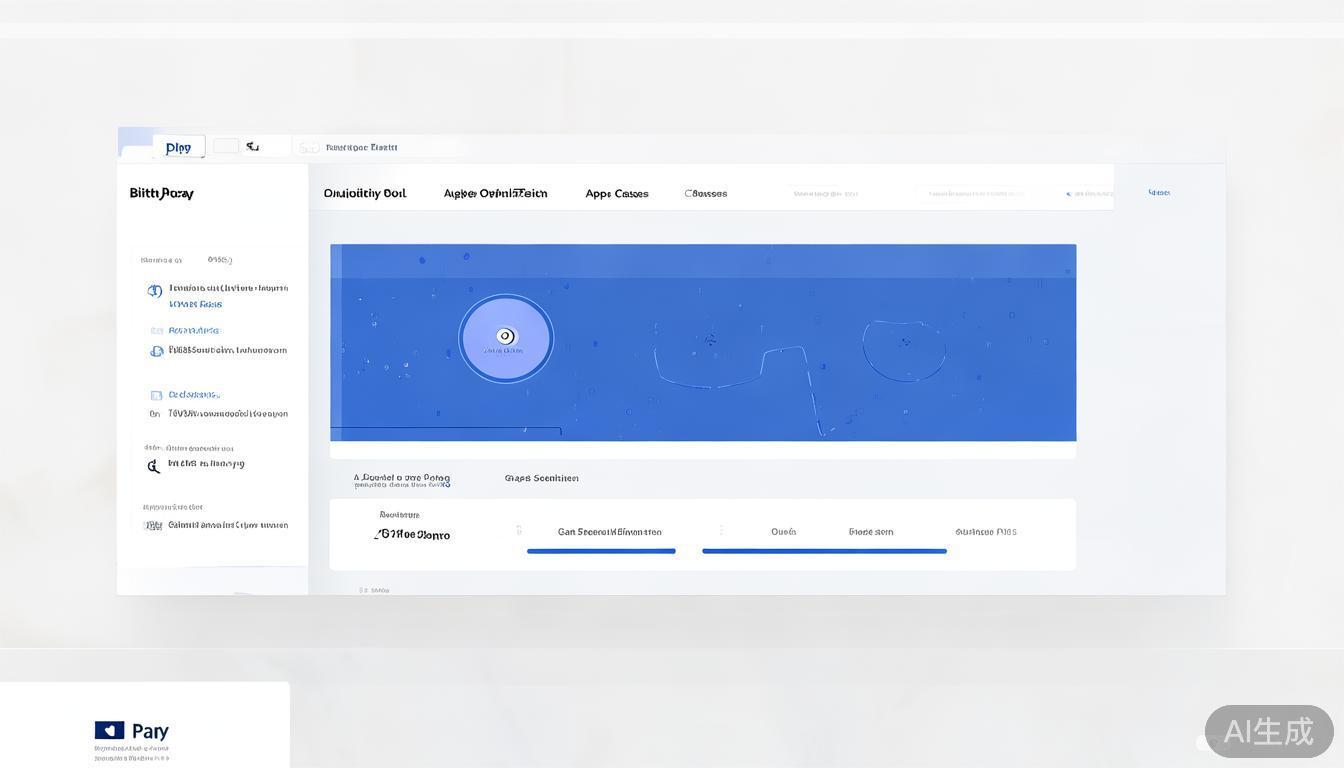This screenshot has width=1344, height=768.
Task: Click the dark search-like icon in sidebar
Action: [x=153, y=466]
